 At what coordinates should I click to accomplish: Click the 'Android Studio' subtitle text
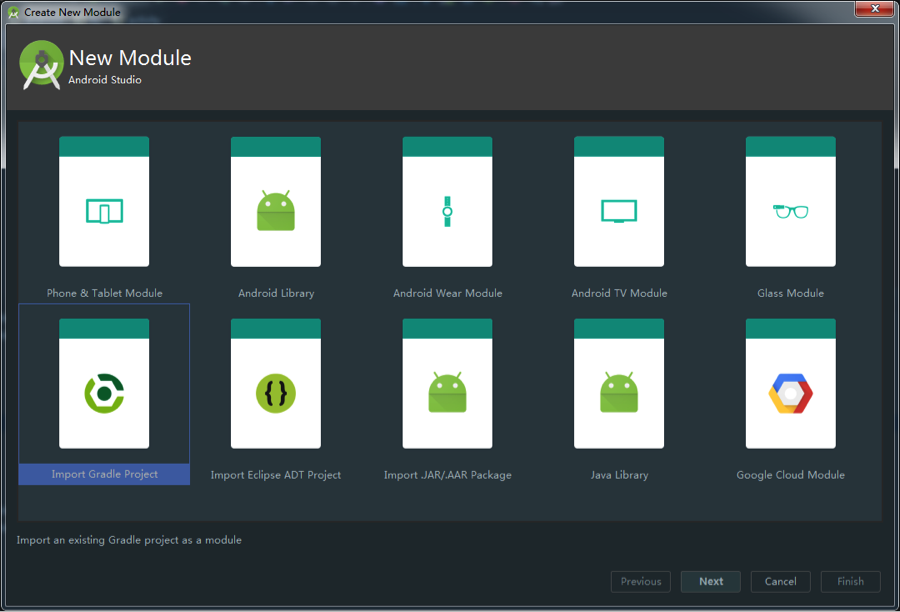[105, 80]
